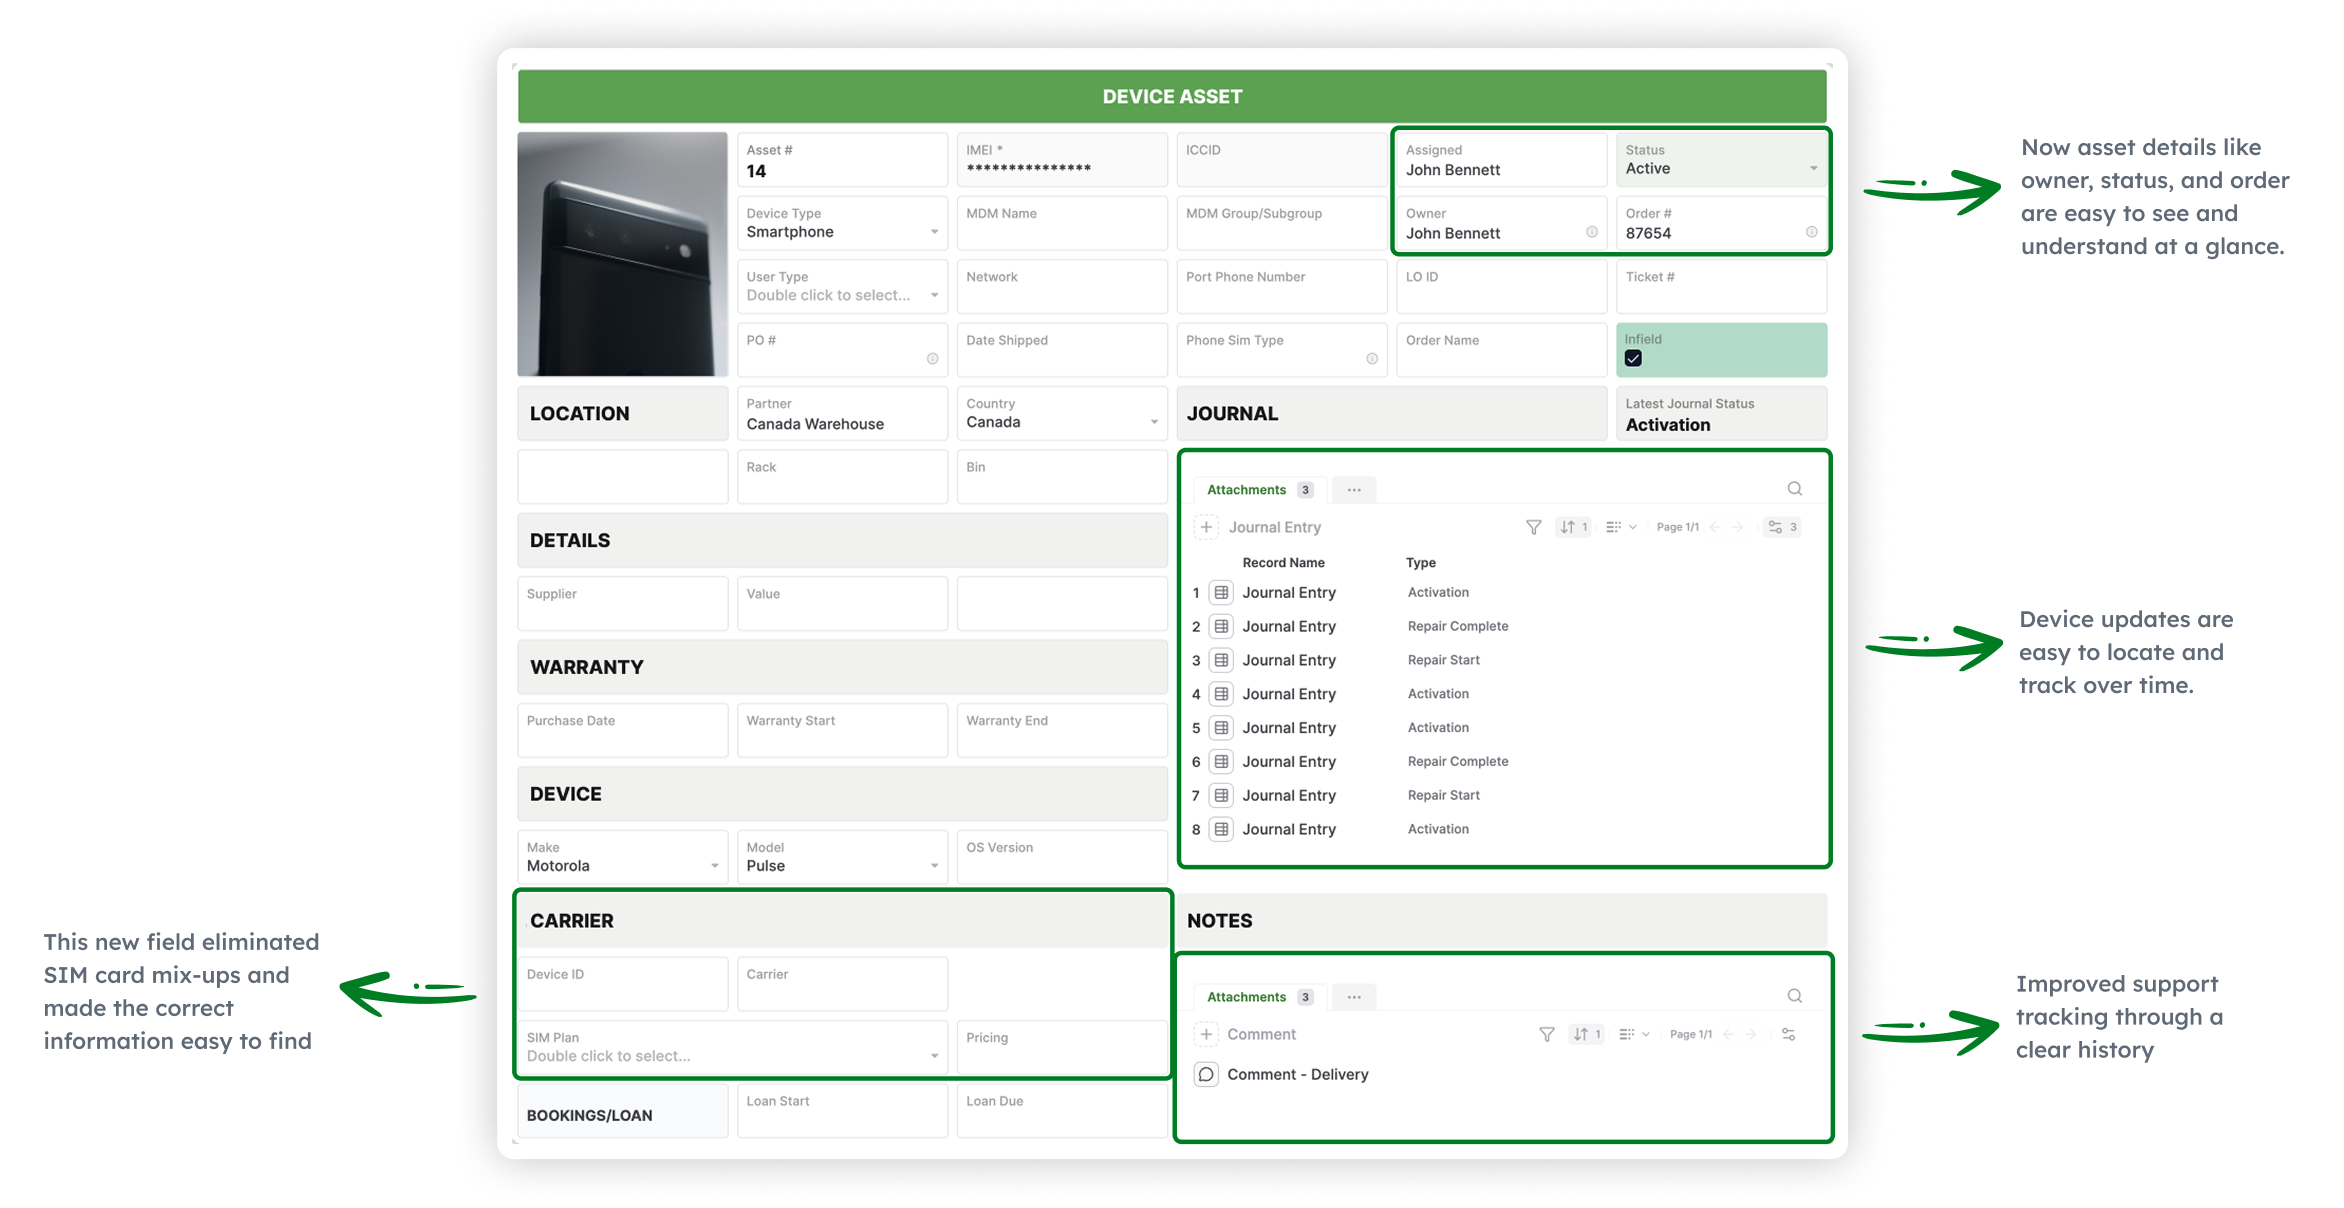Open record icon for Journal Entry row 3
Viewport: 2344px width, 1208px height.
click(x=1221, y=660)
